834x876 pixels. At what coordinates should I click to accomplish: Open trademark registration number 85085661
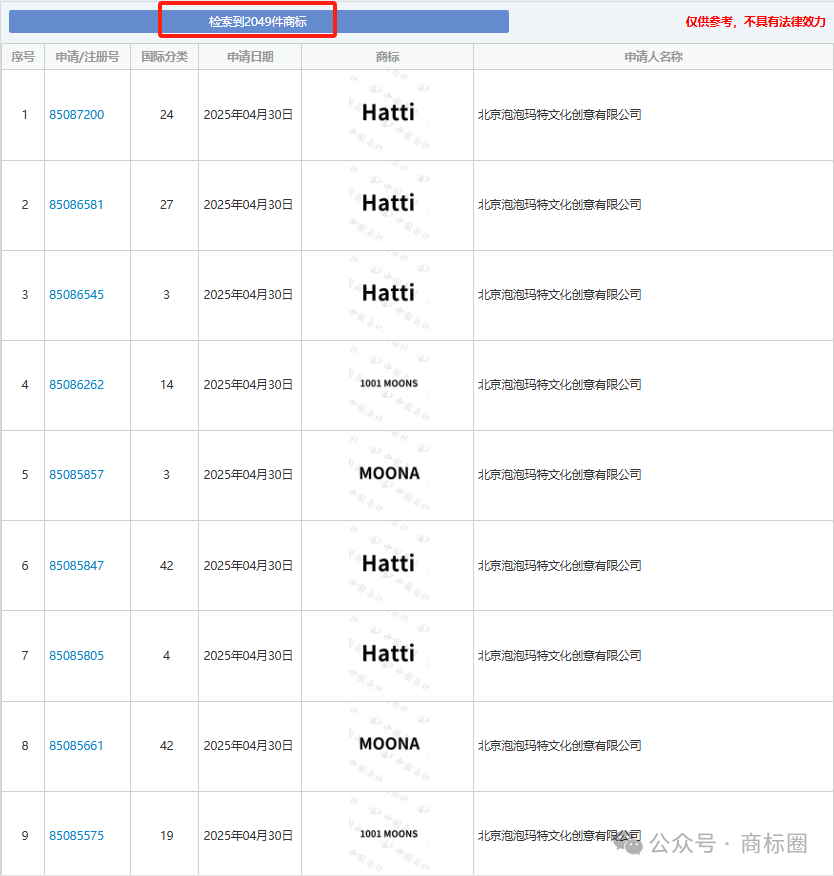pyautogui.click(x=77, y=745)
